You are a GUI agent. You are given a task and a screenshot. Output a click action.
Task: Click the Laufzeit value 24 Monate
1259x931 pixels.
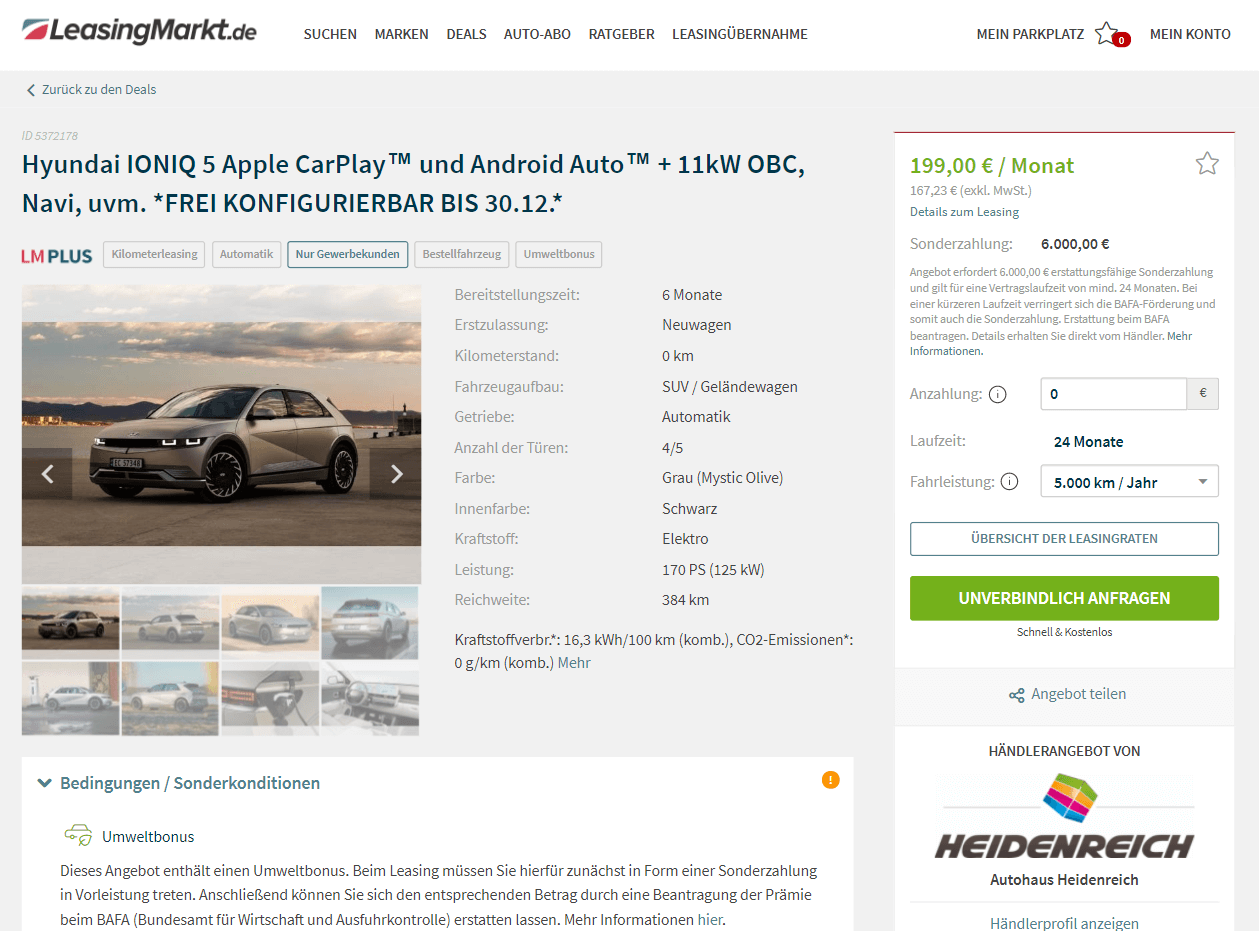click(x=1088, y=442)
